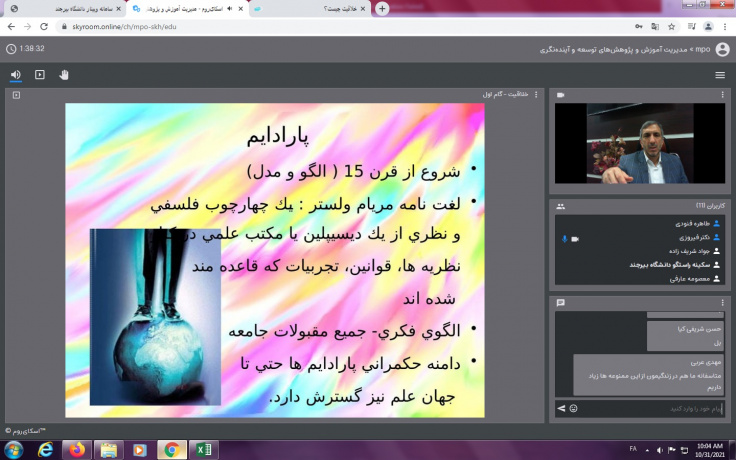Open the emoji picker in chat

pyautogui.click(x=573, y=408)
